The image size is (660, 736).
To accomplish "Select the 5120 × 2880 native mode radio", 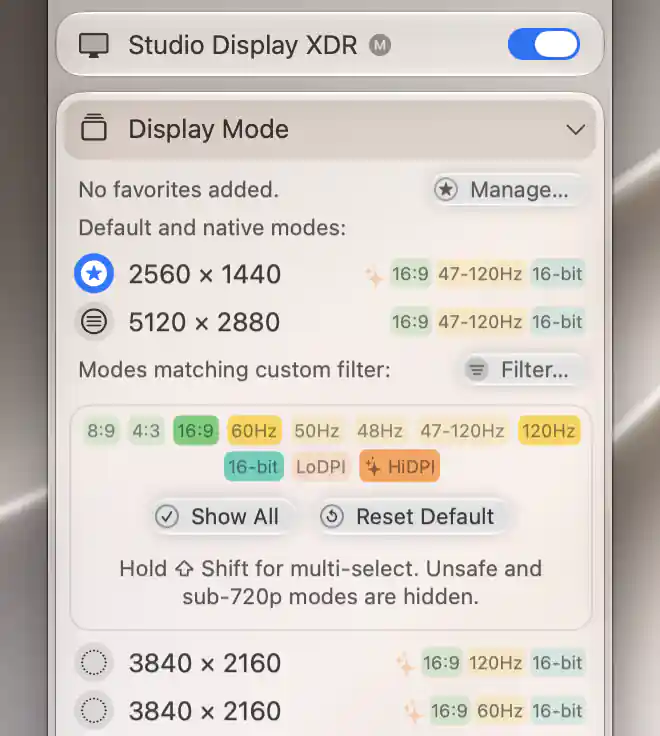I will pyautogui.click(x=94, y=322).
